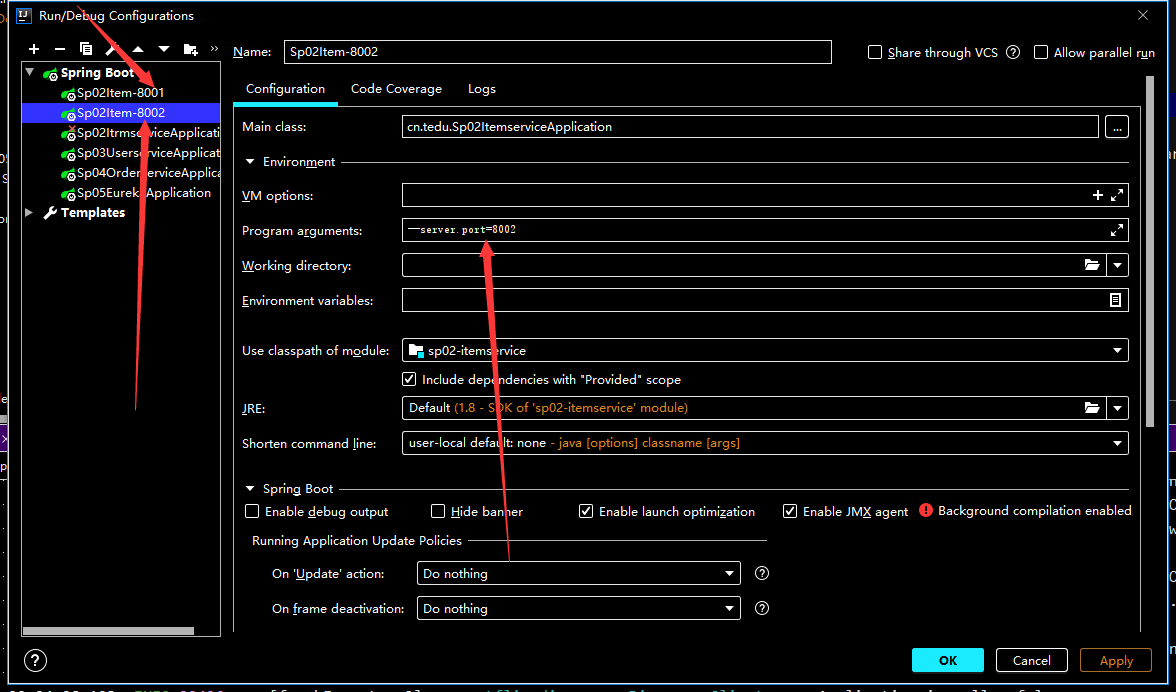The image size is (1176, 692).
Task: Enable debug output checkbox
Action: (252, 511)
